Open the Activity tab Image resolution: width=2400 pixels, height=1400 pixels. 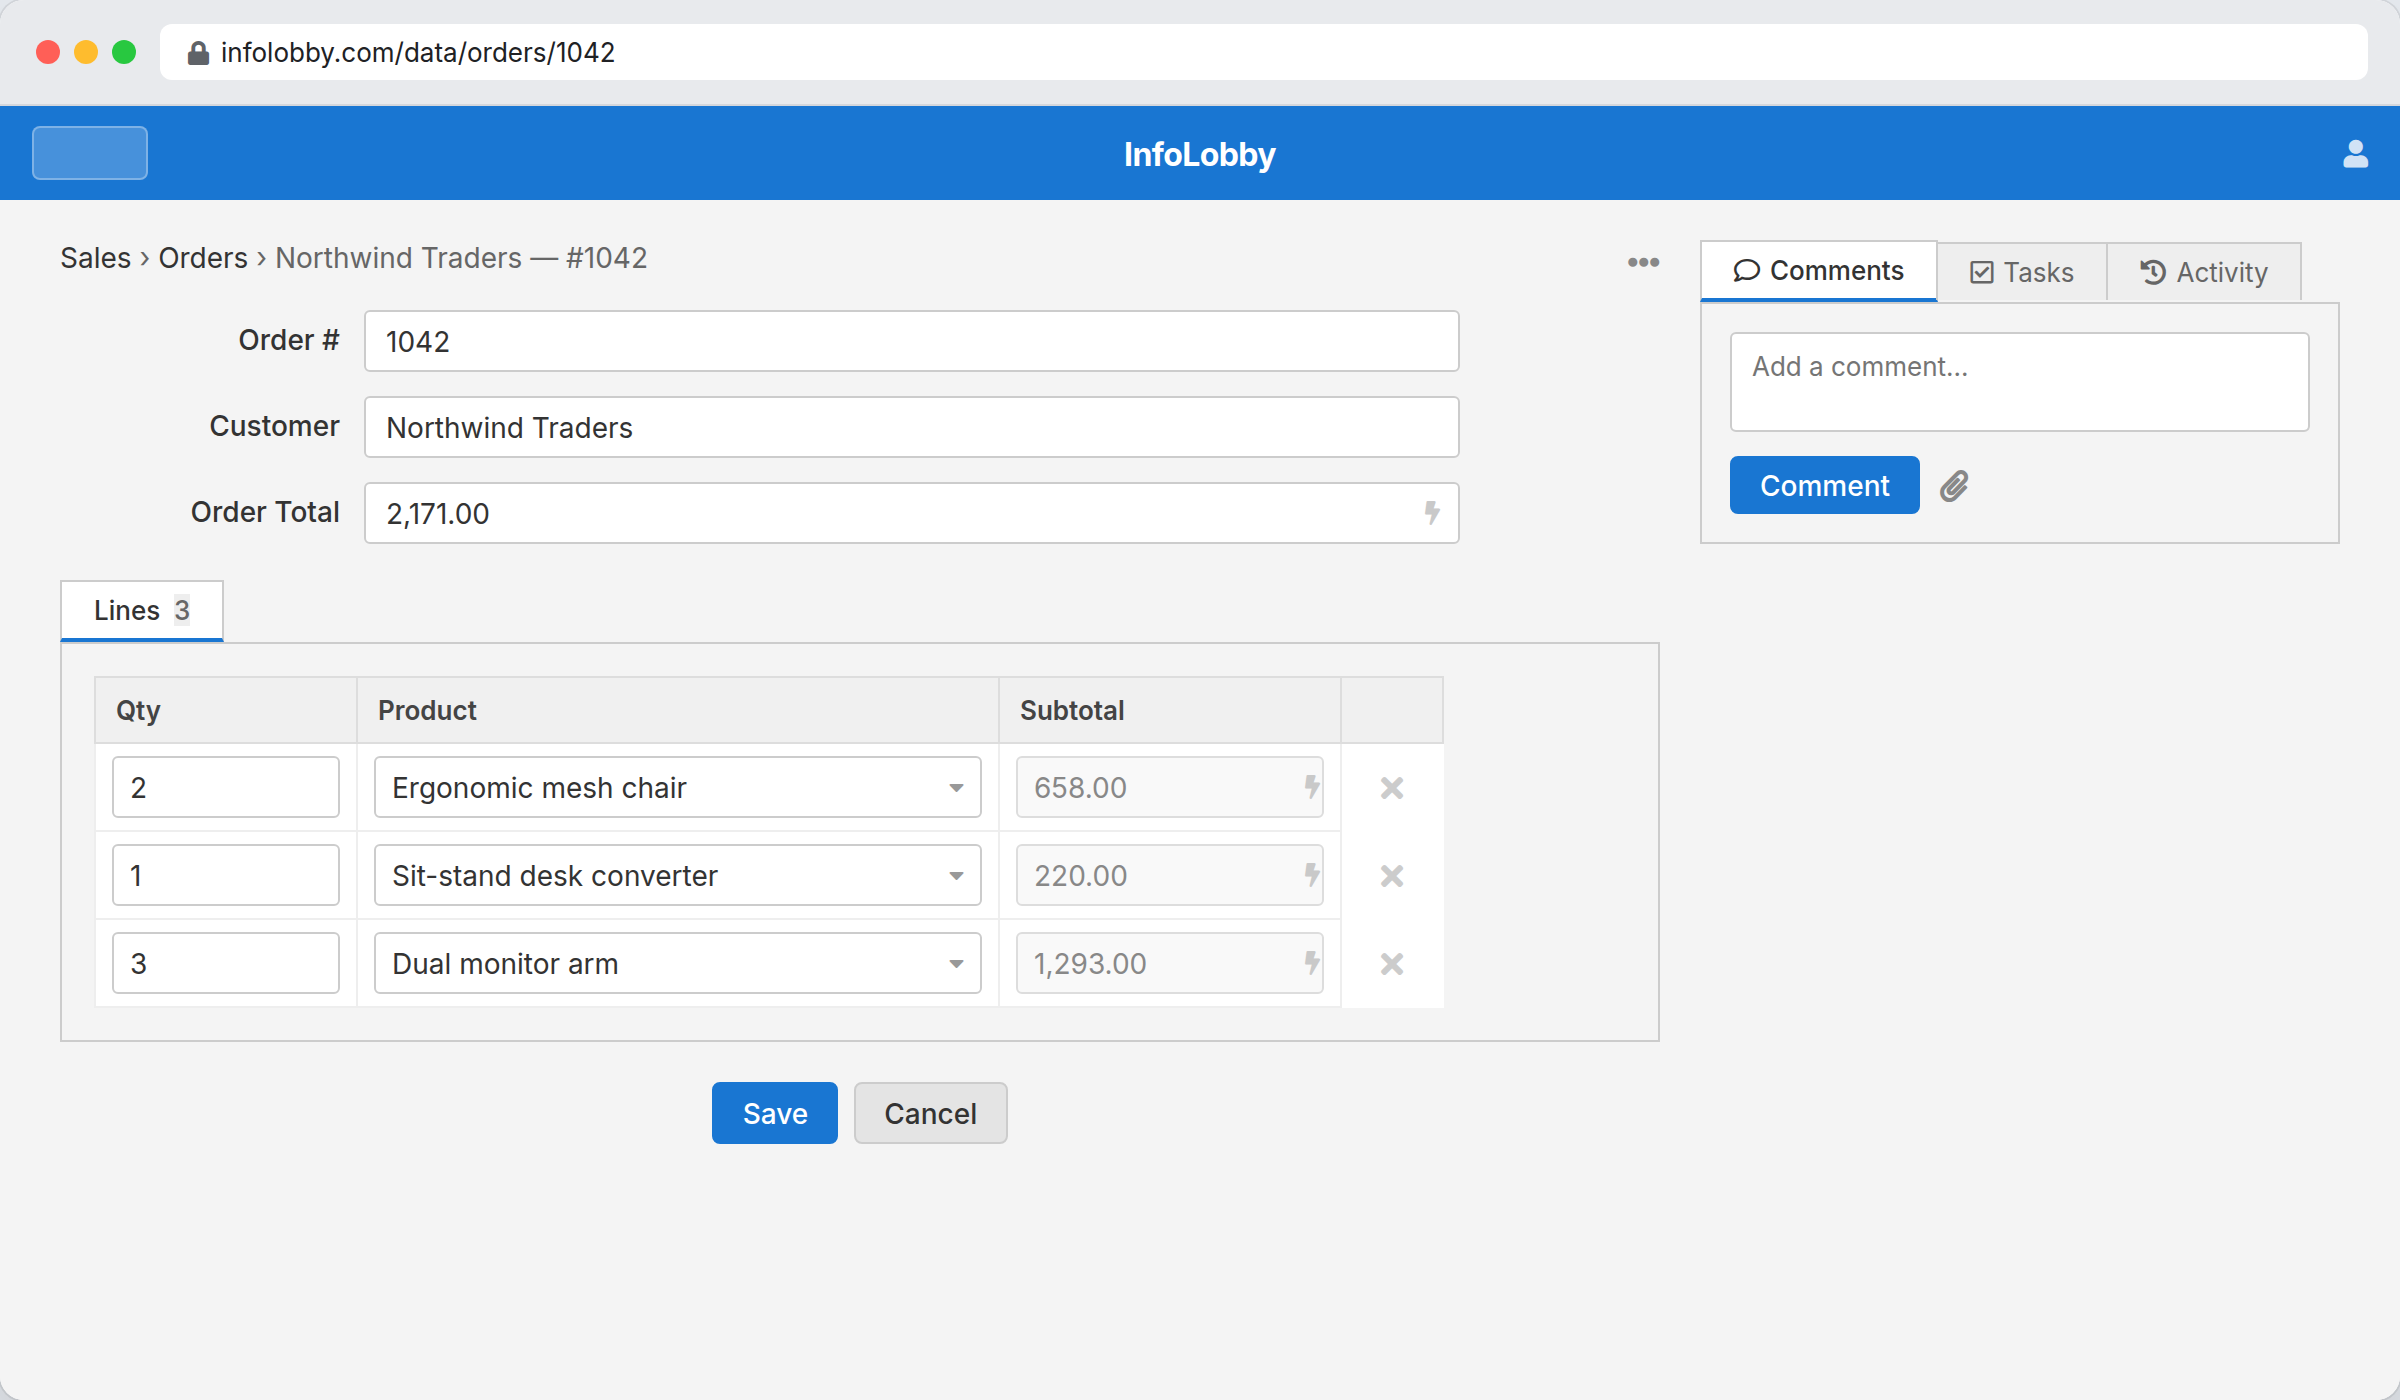(x=2203, y=272)
